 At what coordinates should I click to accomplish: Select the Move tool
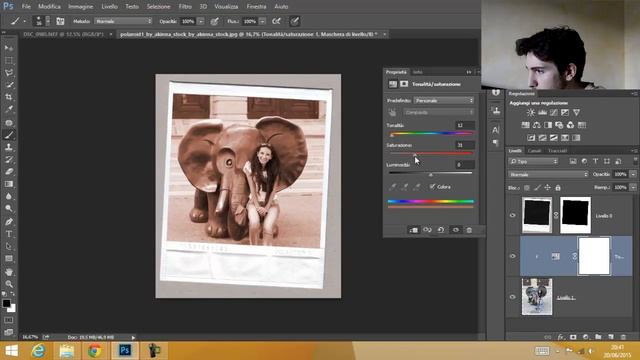point(9,48)
